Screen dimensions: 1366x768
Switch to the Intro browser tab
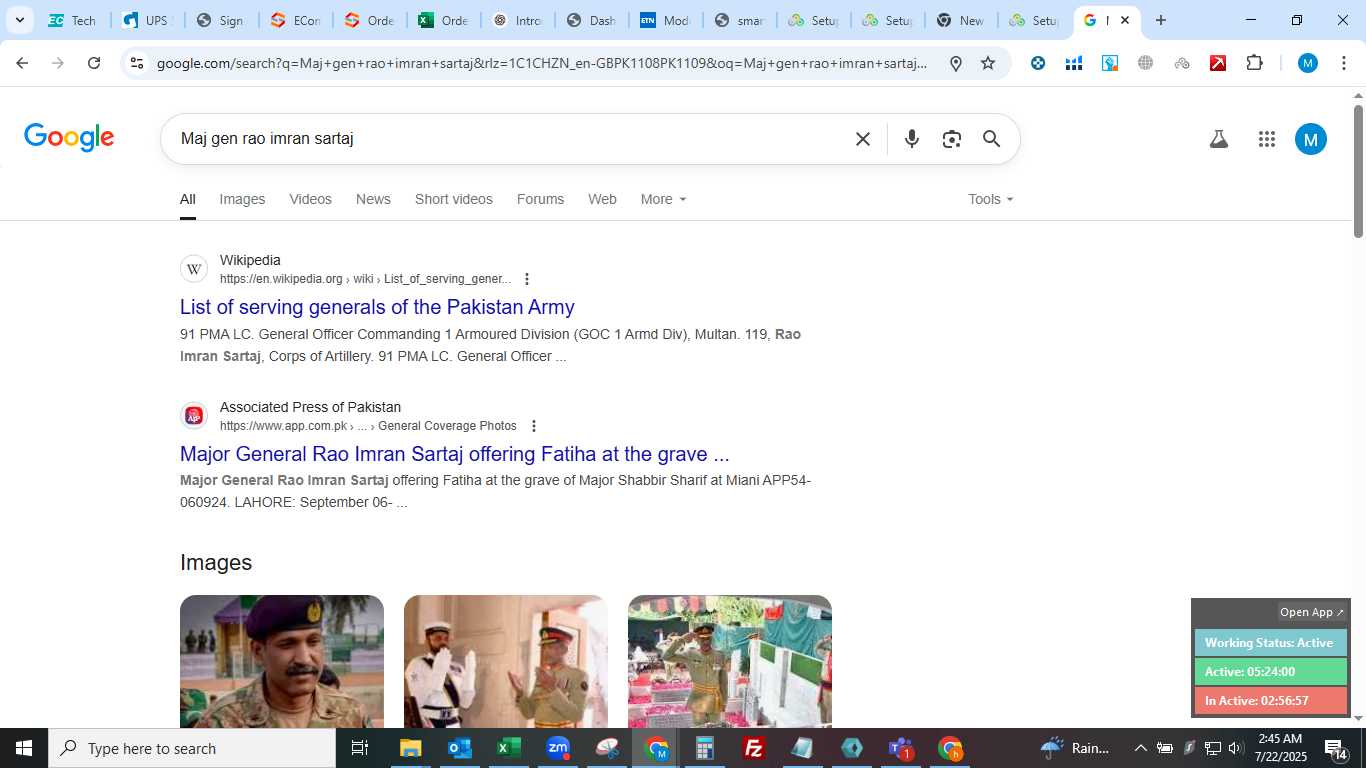516,20
